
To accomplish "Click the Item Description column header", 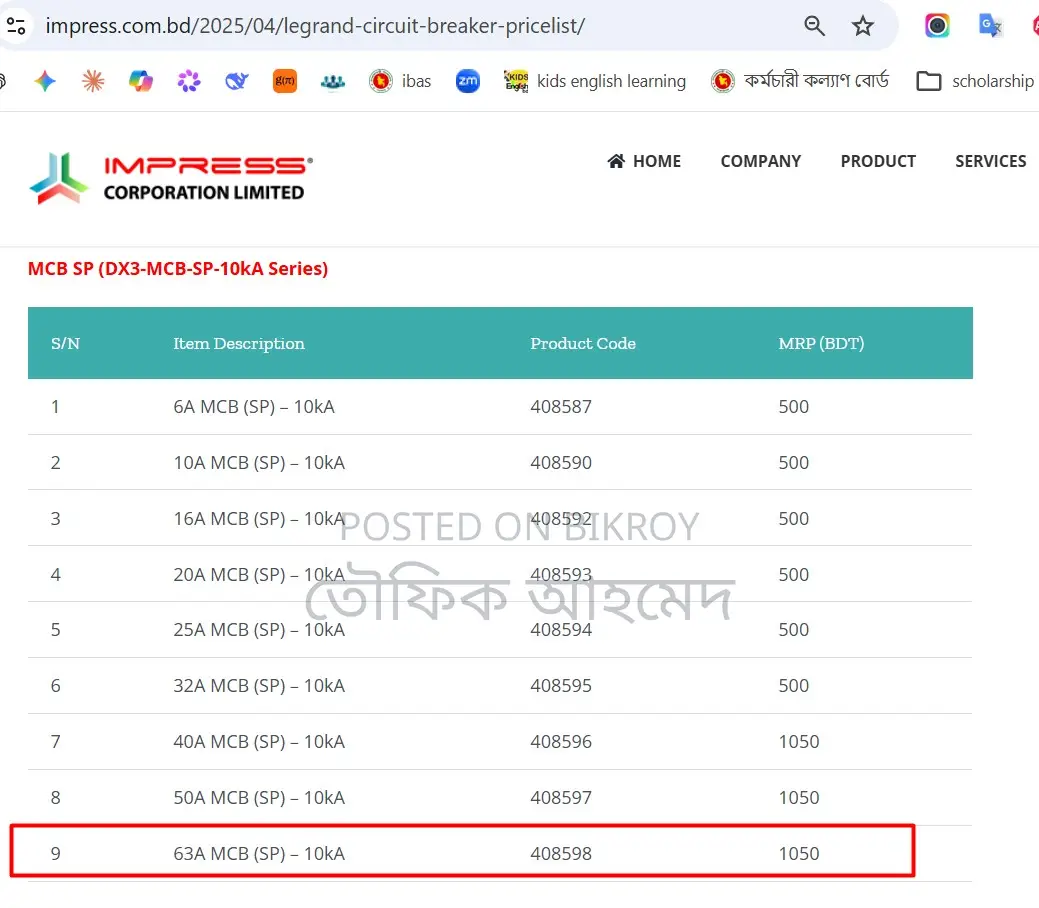I will 239,343.
